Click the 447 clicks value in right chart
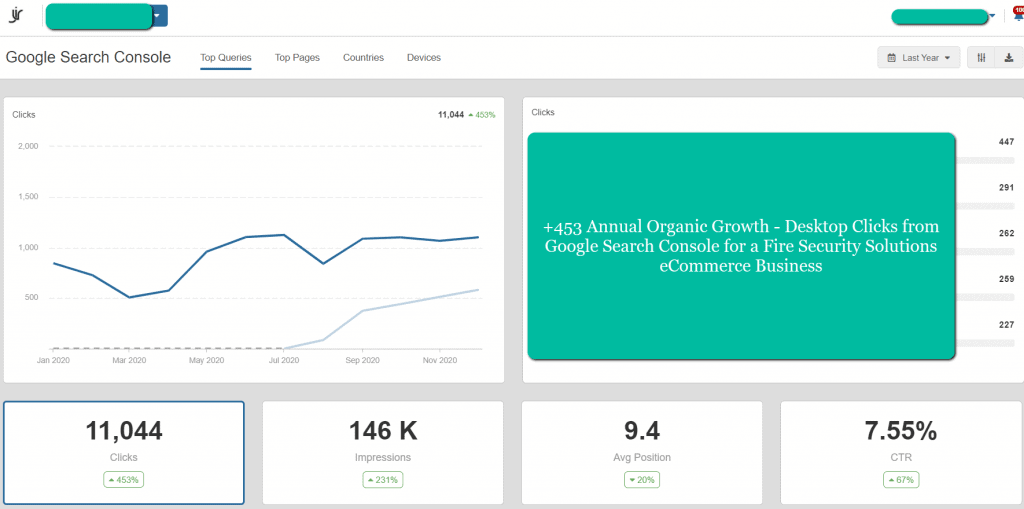Screen dimensions: 1024x509 click(1006, 142)
